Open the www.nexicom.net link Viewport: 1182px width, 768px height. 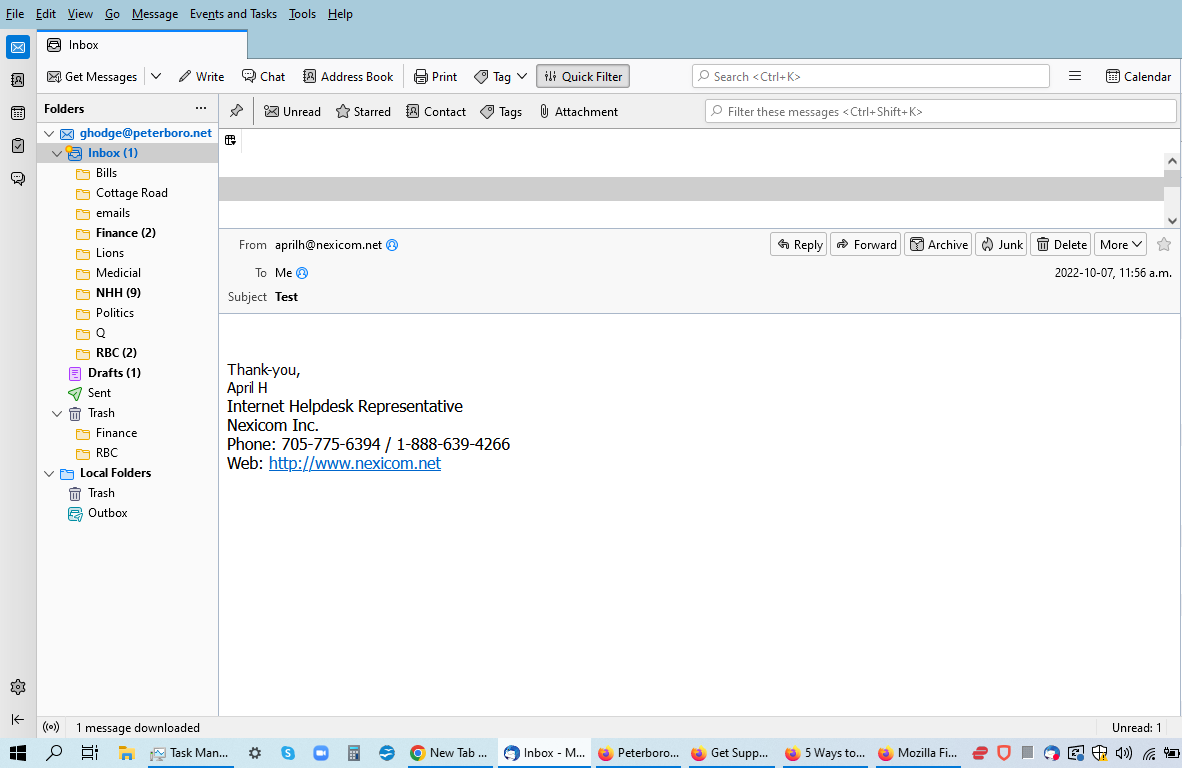point(354,464)
